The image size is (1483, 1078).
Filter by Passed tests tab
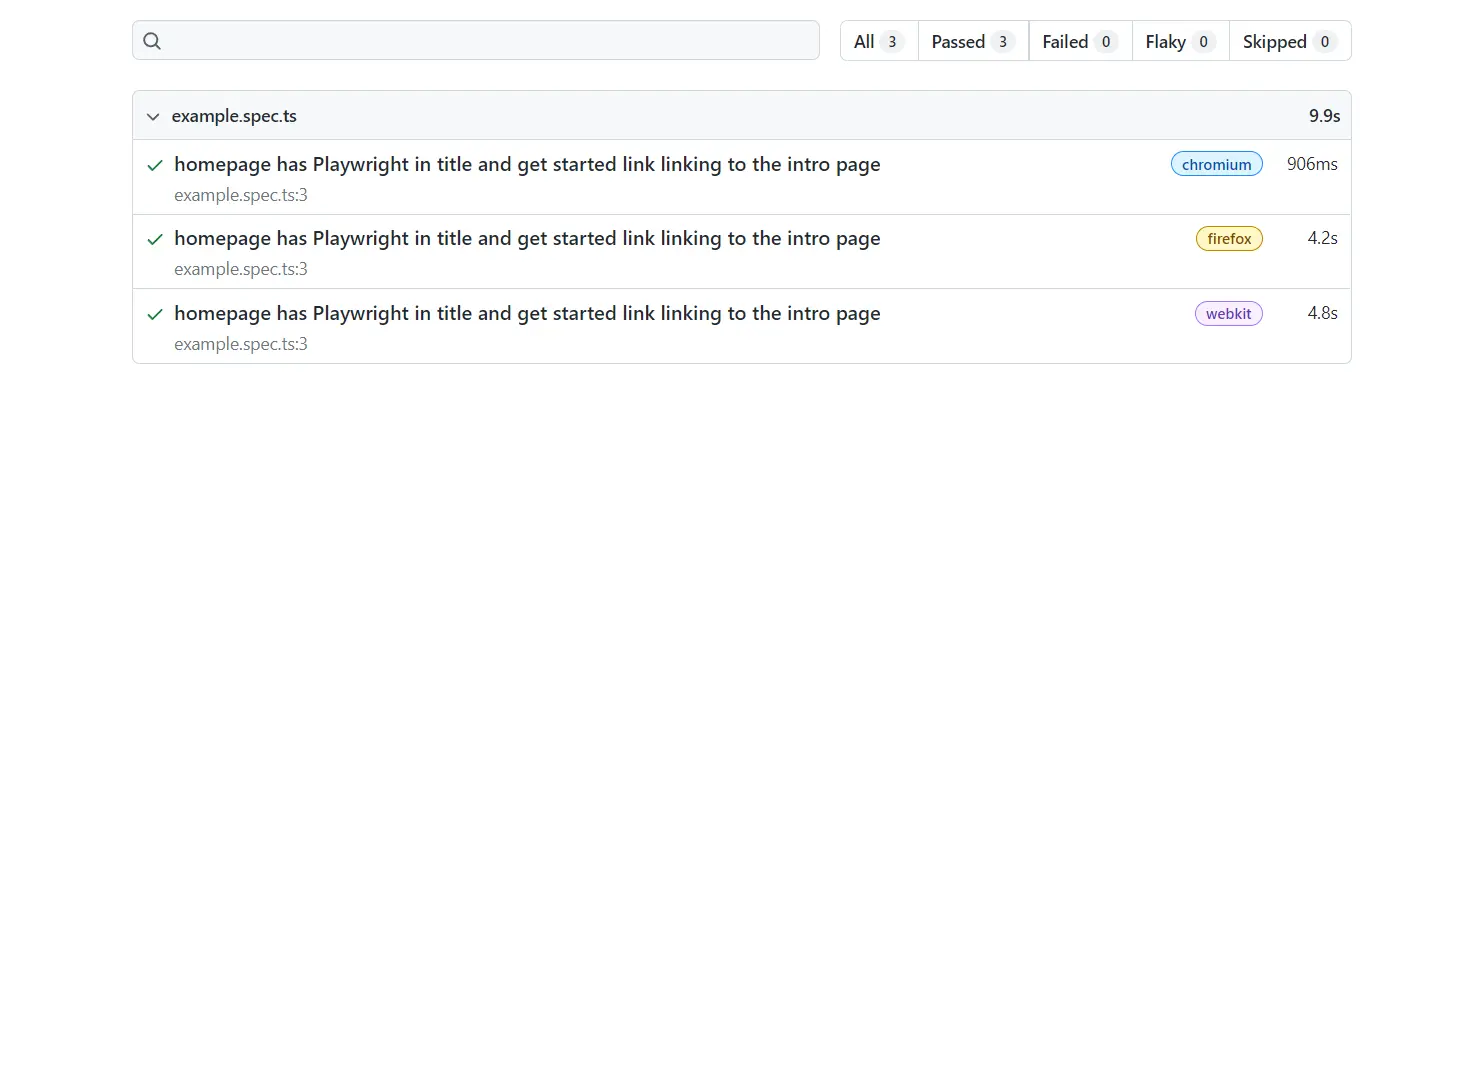pos(973,41)
